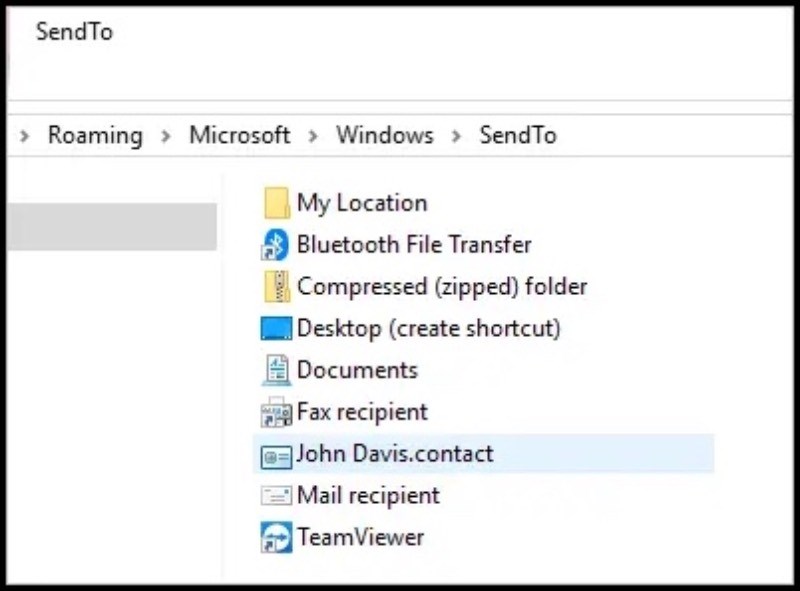Click the John Davis.contact card icon
This screenshot has width=800, height=591.
point(276,456)
